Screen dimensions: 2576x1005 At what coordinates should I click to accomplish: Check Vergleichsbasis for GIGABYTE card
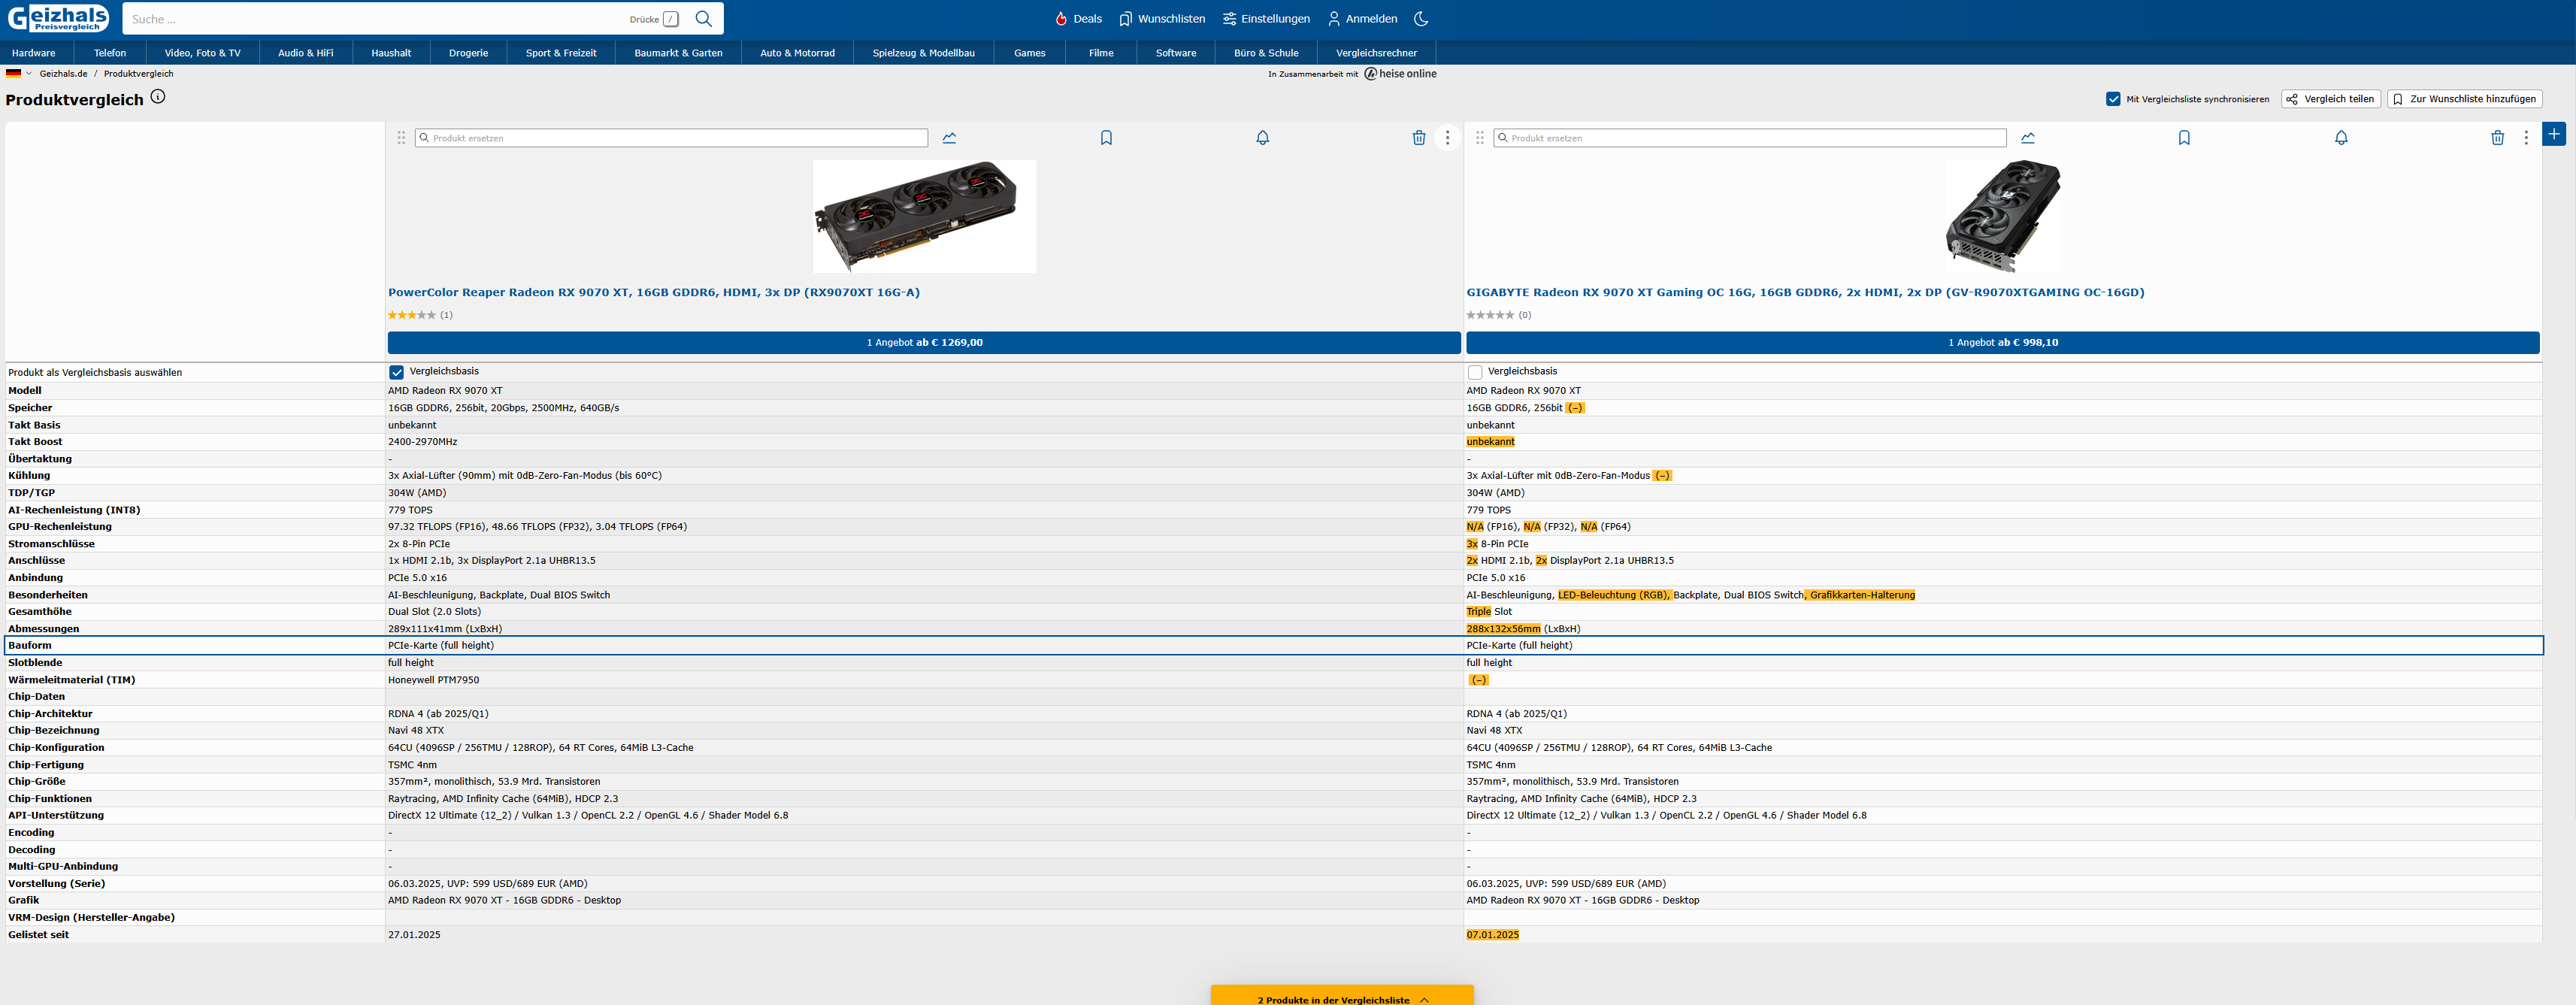[x=1475, y=372]
